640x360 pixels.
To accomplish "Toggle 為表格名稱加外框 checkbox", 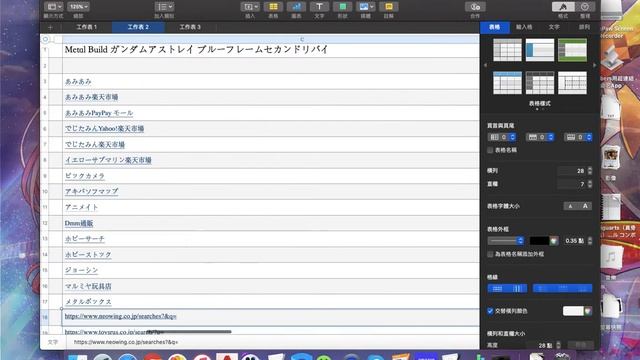I will (490, 254).
